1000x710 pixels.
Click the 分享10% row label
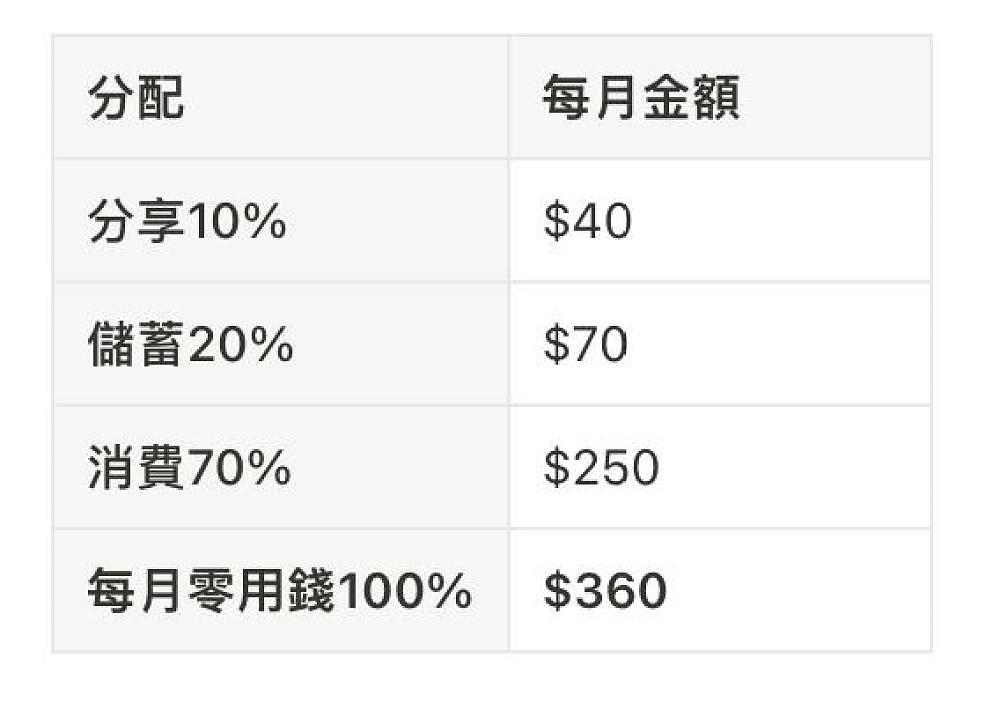[x=187, y=222]
